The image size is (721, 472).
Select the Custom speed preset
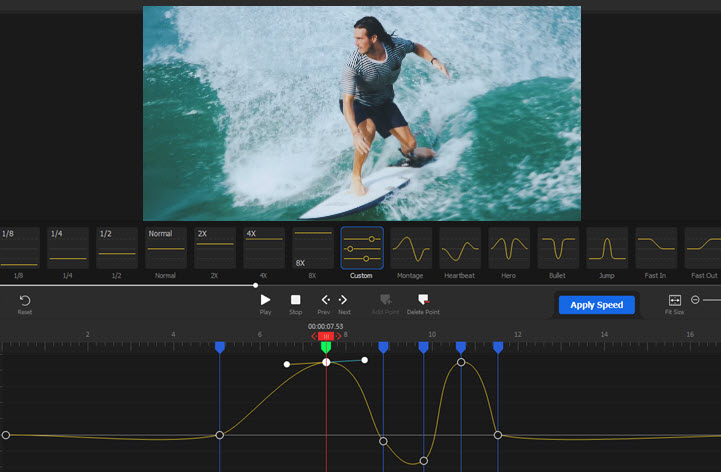361,248
